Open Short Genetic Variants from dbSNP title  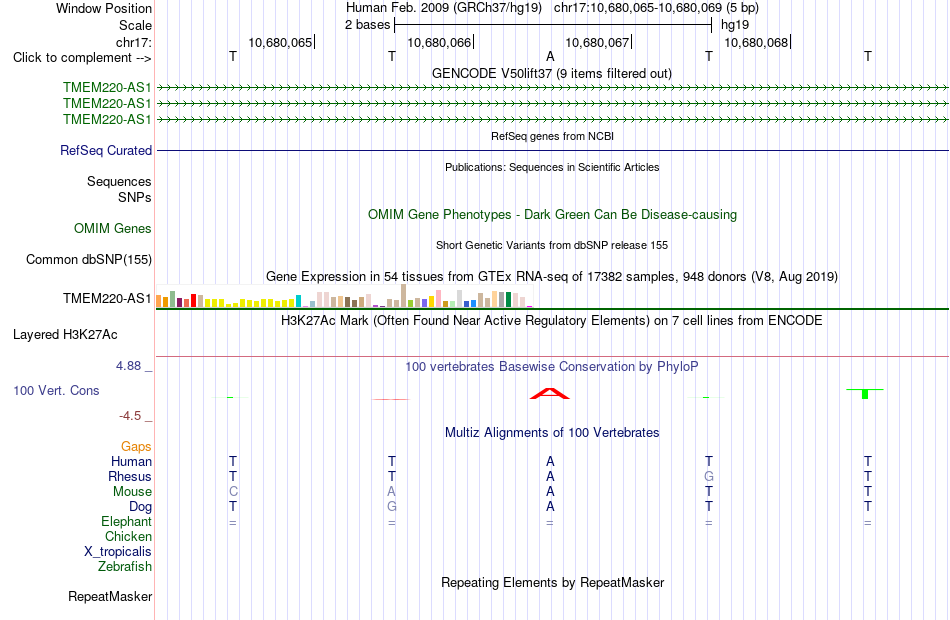click(552, 245)
